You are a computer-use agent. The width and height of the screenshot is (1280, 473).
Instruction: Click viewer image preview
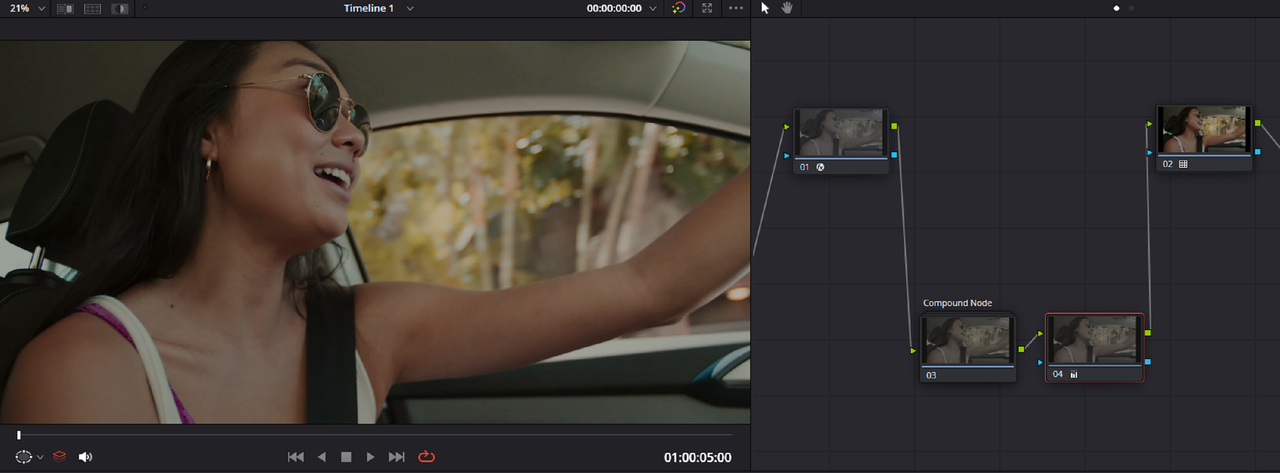[375, 231]
